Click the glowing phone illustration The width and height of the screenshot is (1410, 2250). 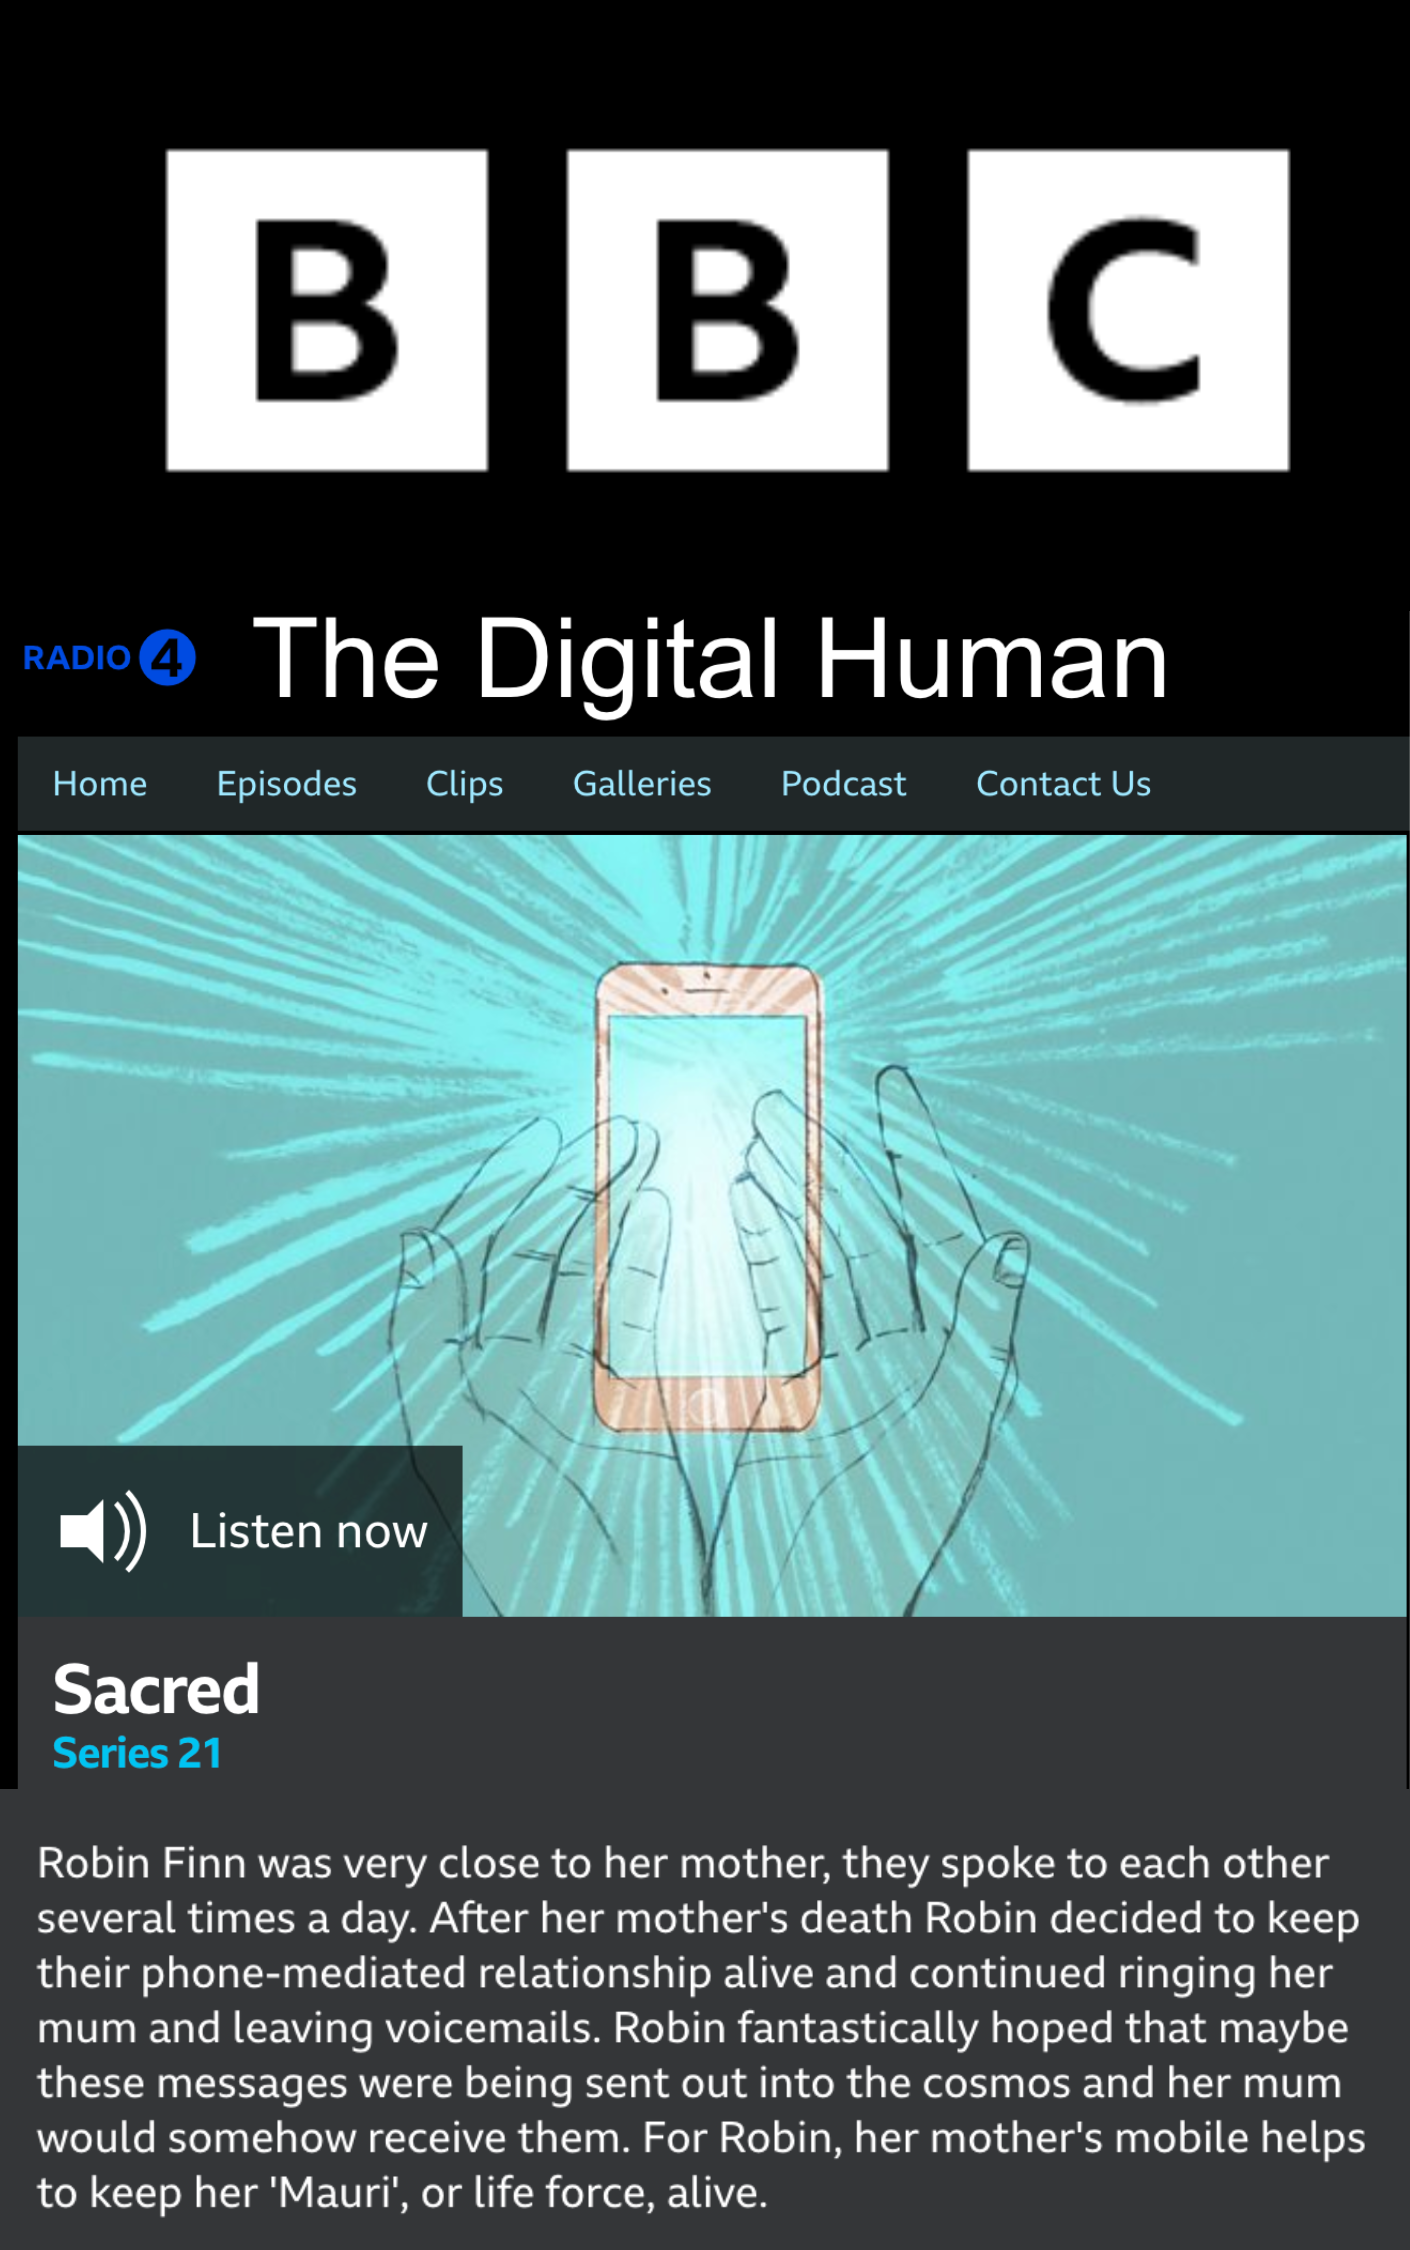708,1197
